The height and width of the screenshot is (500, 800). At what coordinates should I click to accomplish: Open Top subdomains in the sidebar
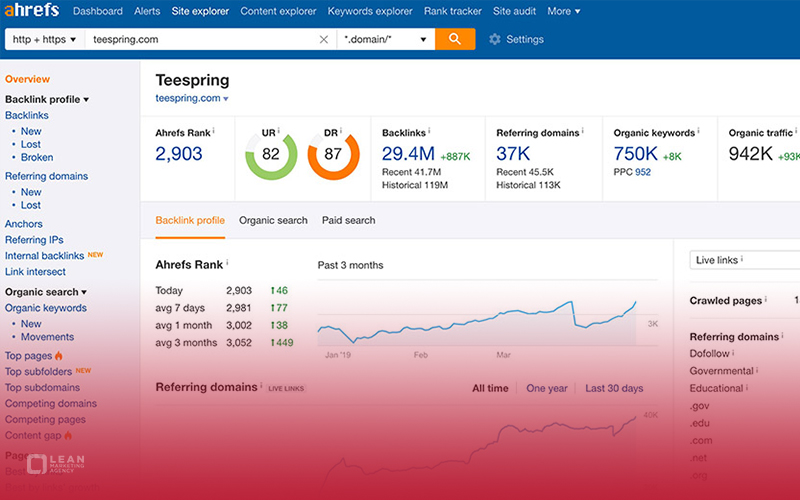tap(42, 387)
